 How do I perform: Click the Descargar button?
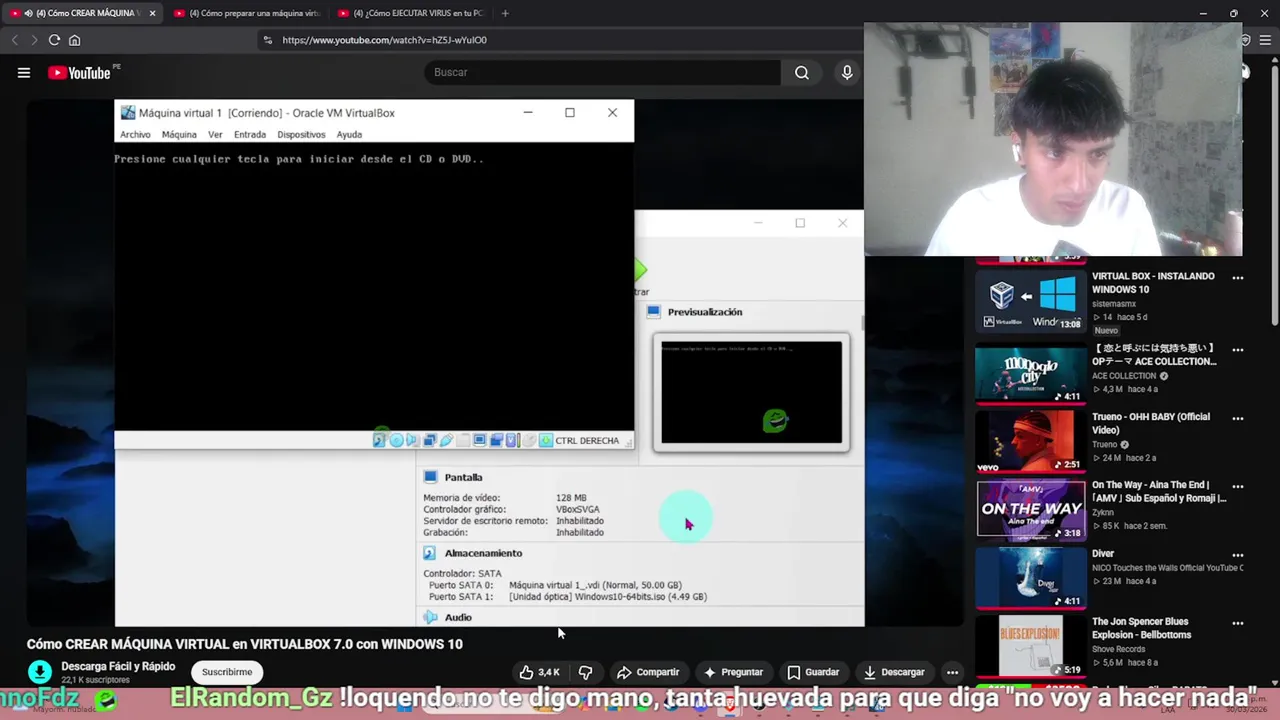(x=894, y=672)
